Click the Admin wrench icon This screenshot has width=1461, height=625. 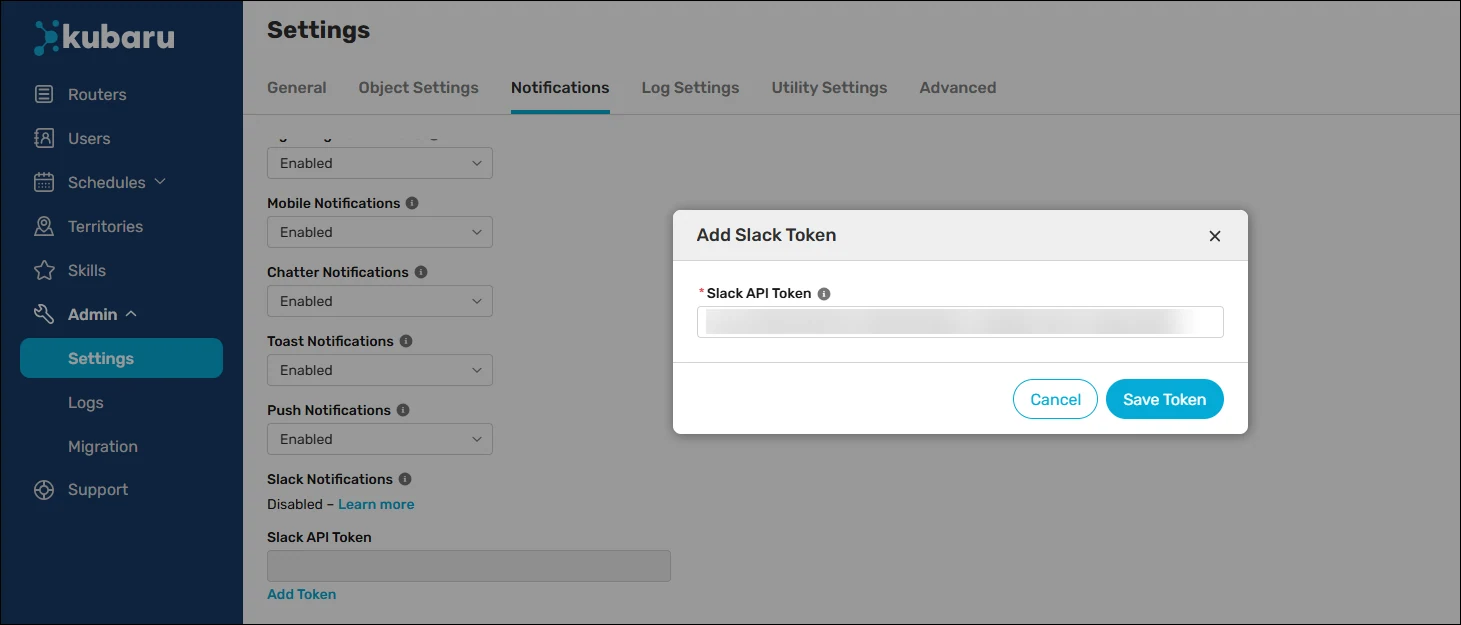[44, 314]
